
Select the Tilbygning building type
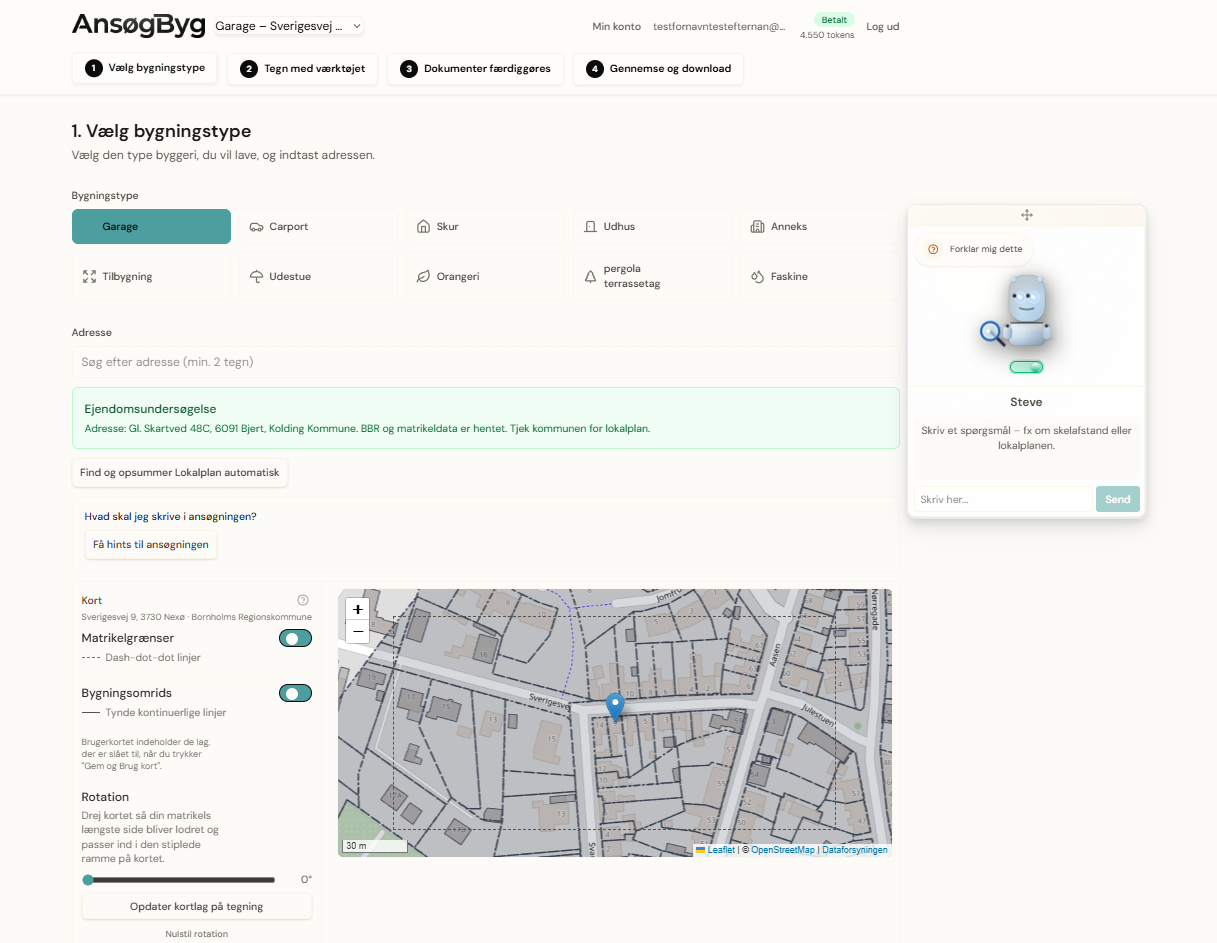[151, 277]
